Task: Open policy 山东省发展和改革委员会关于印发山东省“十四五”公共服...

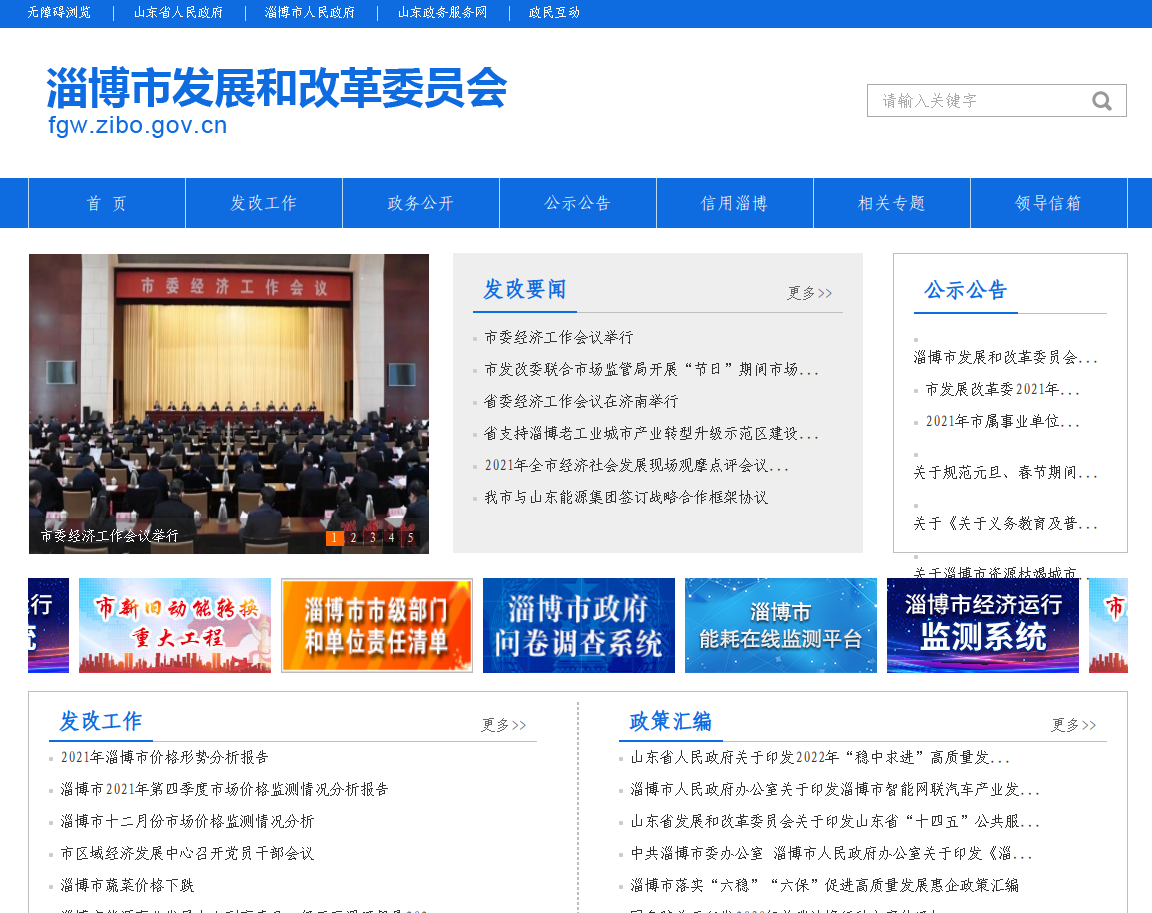Action: point(835,821)
